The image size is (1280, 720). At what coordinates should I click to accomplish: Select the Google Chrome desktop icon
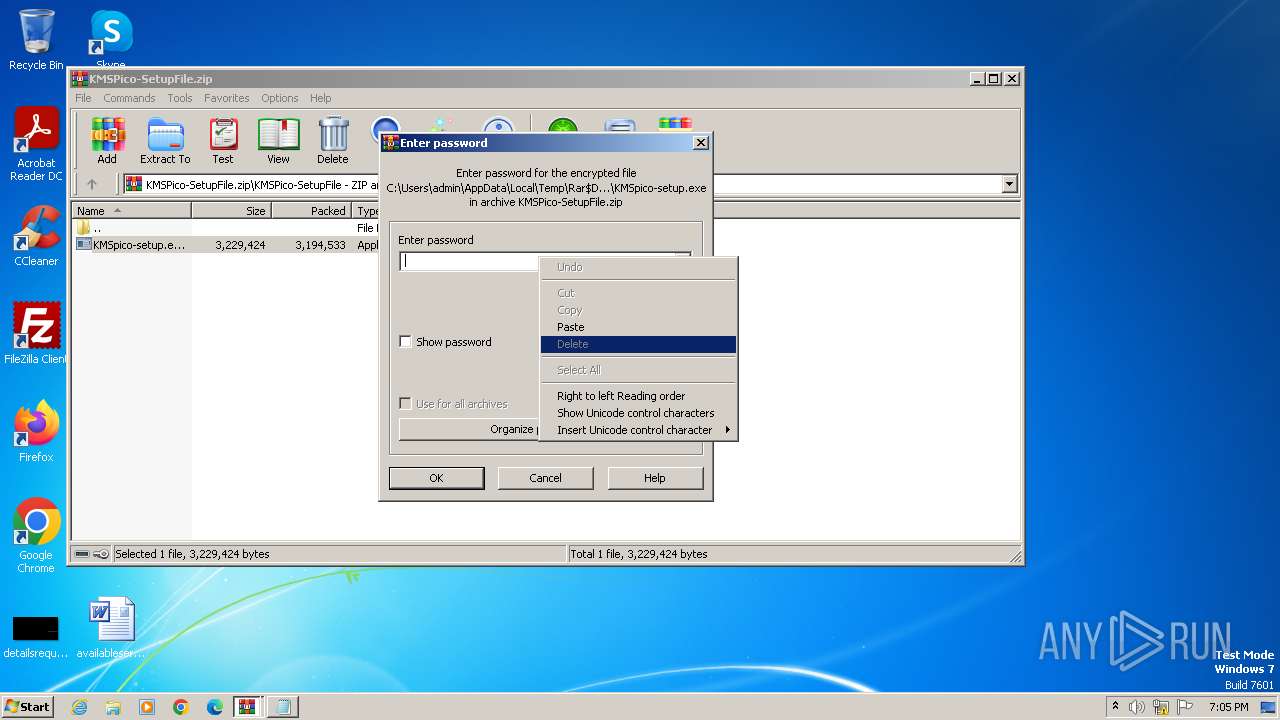[x=36, y=536]
